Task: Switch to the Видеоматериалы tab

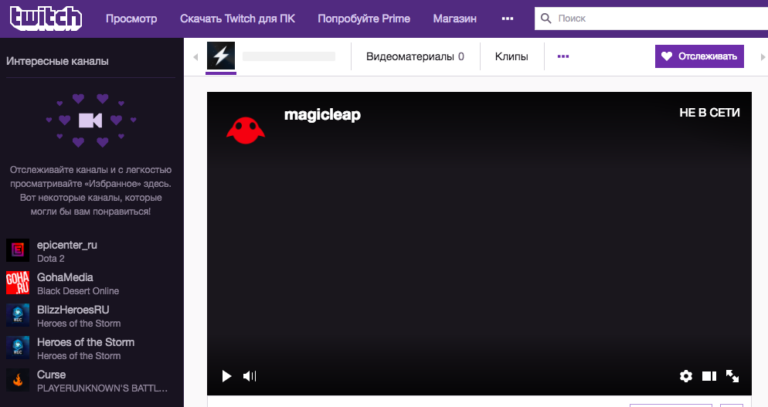Action: click(x=415, y=56)
